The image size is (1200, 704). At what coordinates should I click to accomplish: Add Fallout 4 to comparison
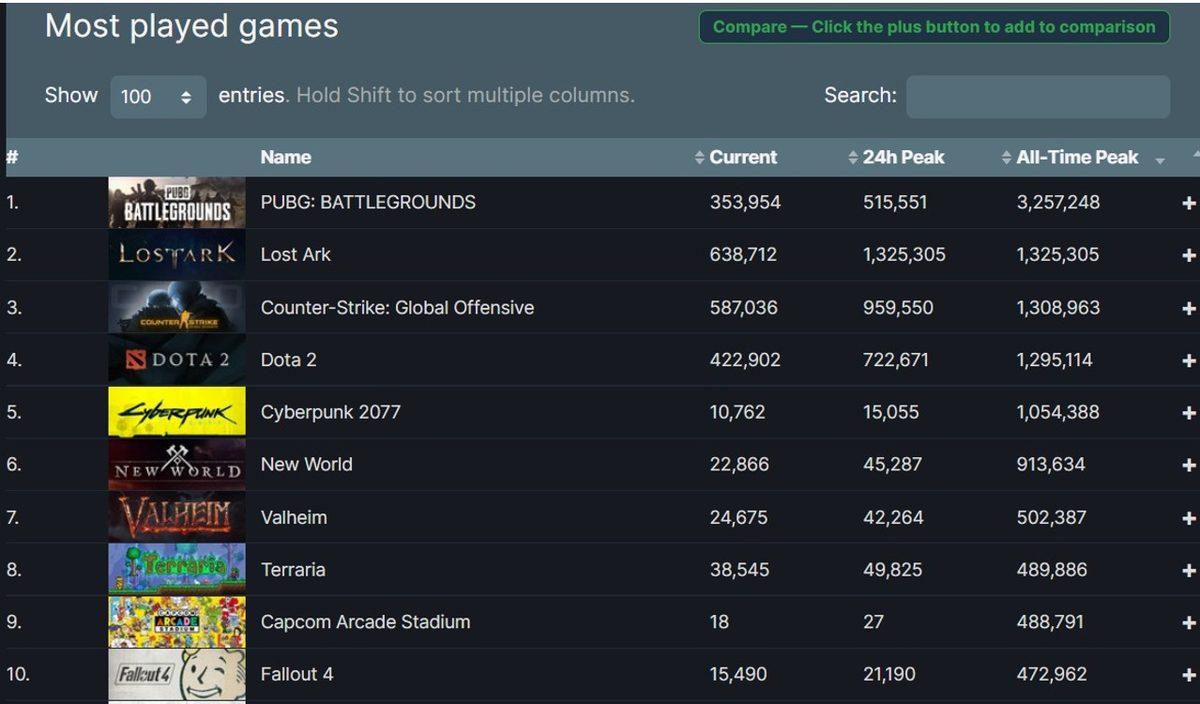(x=1190, y=674)
